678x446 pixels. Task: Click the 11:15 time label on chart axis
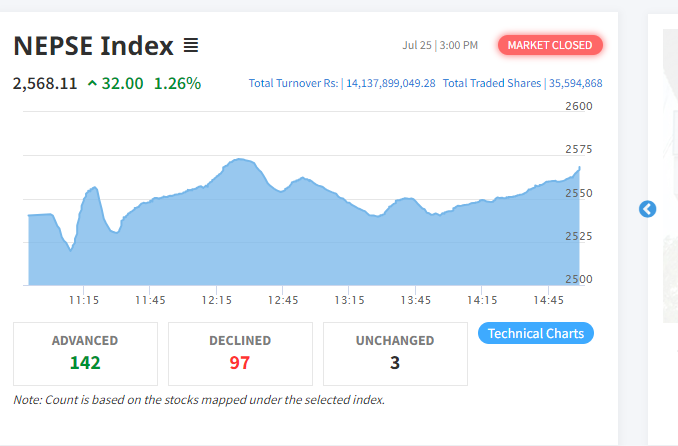point(83,300)
